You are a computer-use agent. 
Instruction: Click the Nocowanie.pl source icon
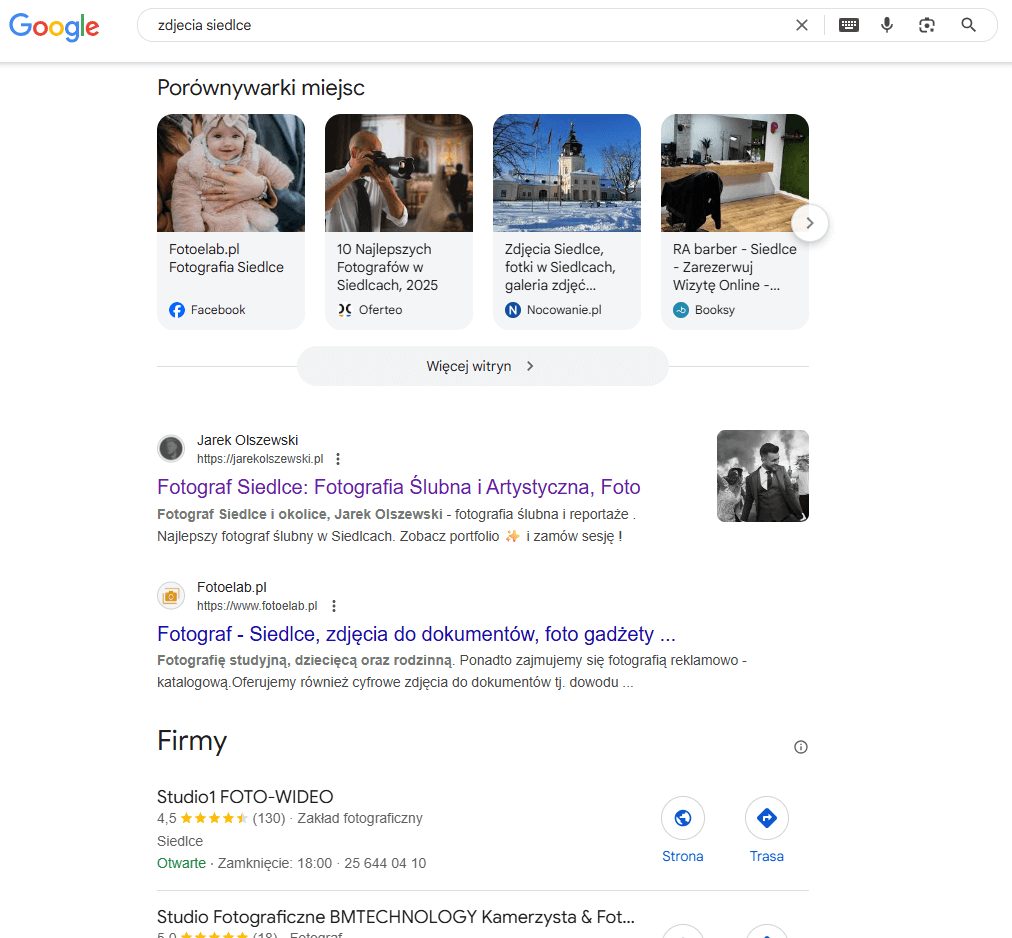(x=513, y=310)
